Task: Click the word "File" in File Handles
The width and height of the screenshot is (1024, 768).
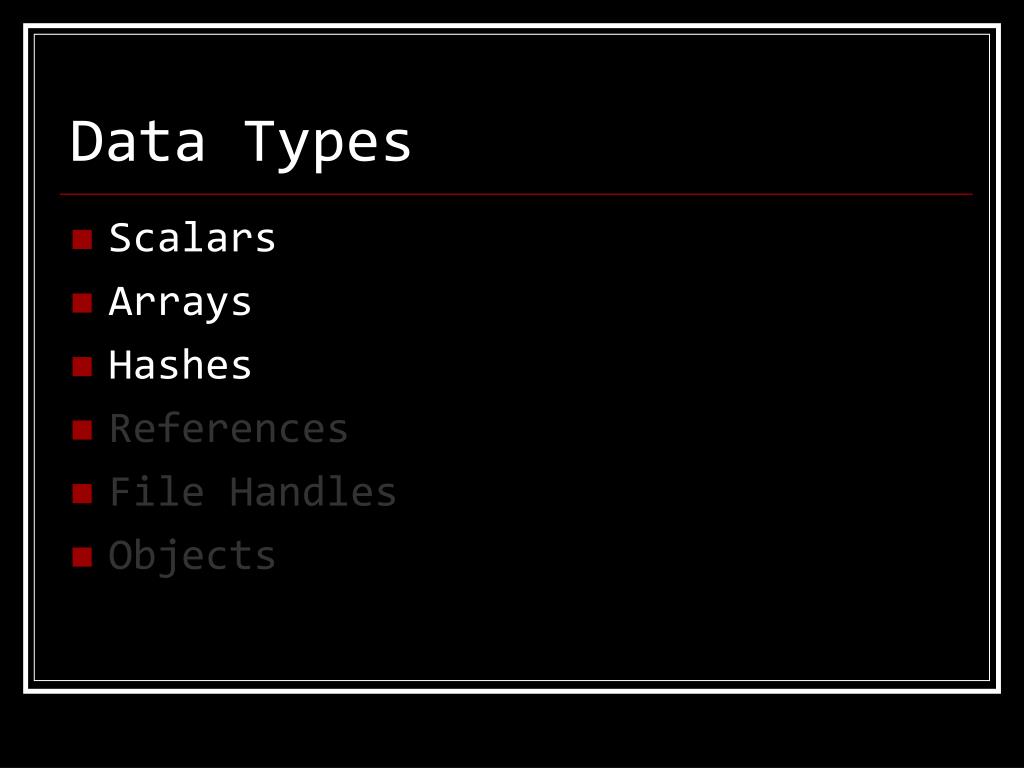Action: (157, 492)
